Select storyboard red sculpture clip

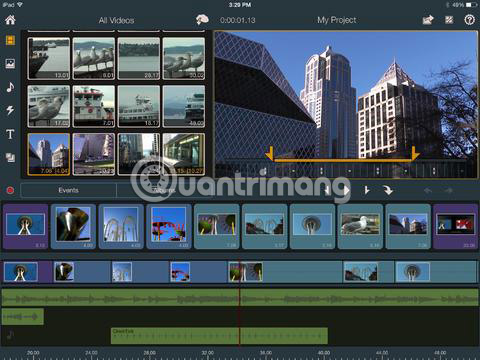[x=169, y=226]
